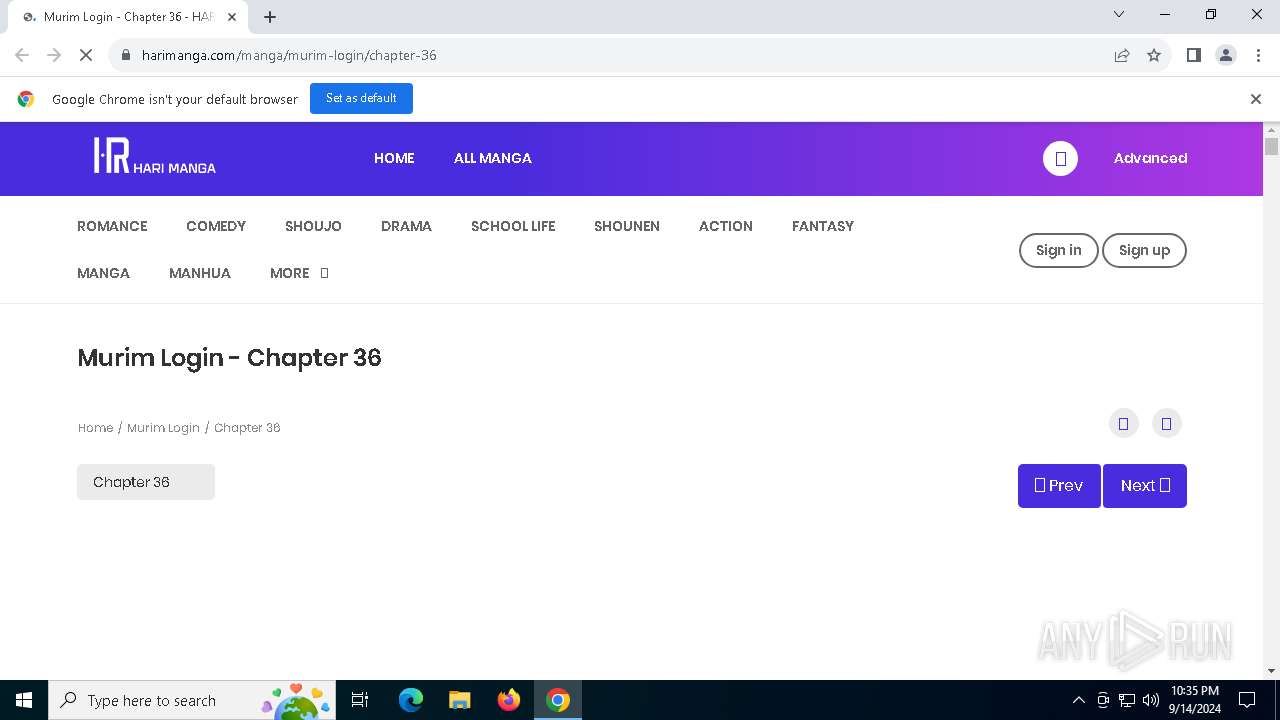Viewport: 1280px width, 720px height.
Task: Click the taskbar clock showing 10:35 PM
Action: pyautogui.click(x=1194, y=700)
